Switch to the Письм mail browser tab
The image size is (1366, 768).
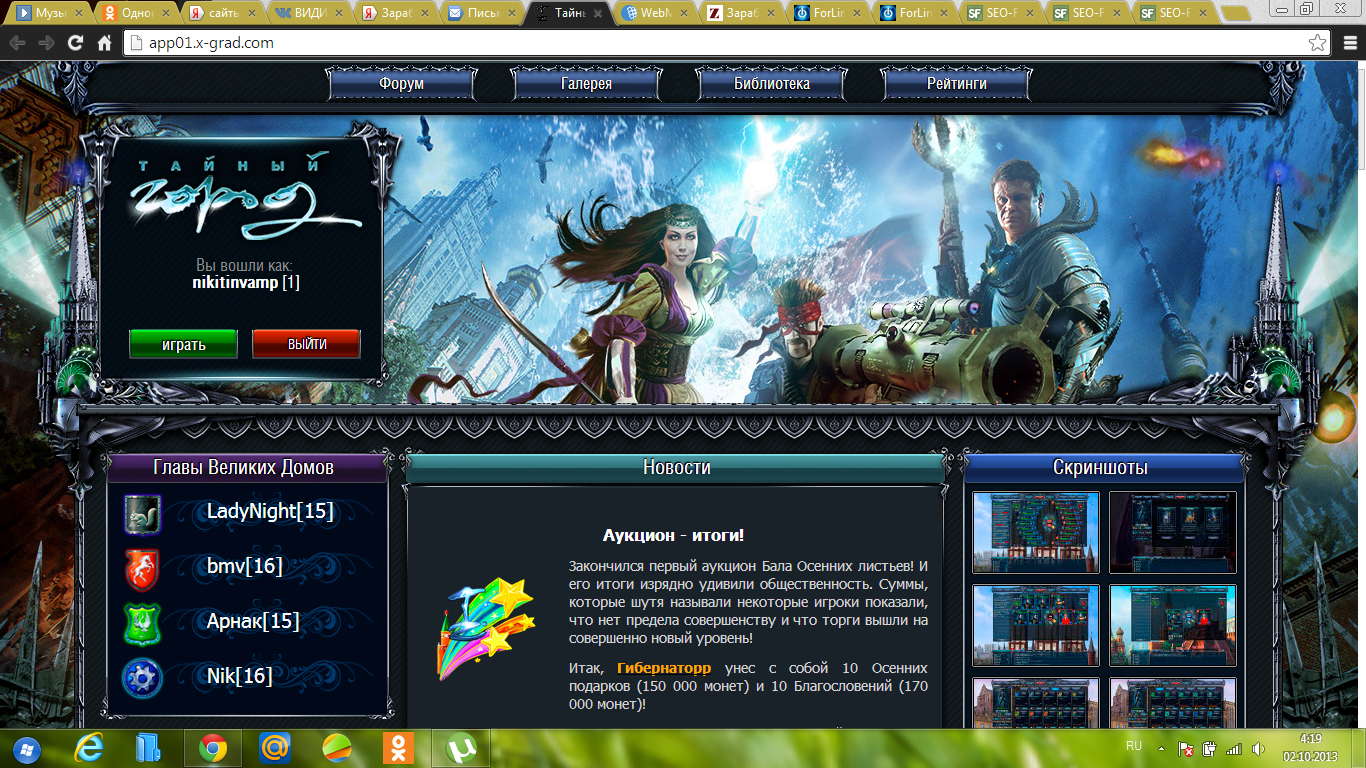point(482,14)
